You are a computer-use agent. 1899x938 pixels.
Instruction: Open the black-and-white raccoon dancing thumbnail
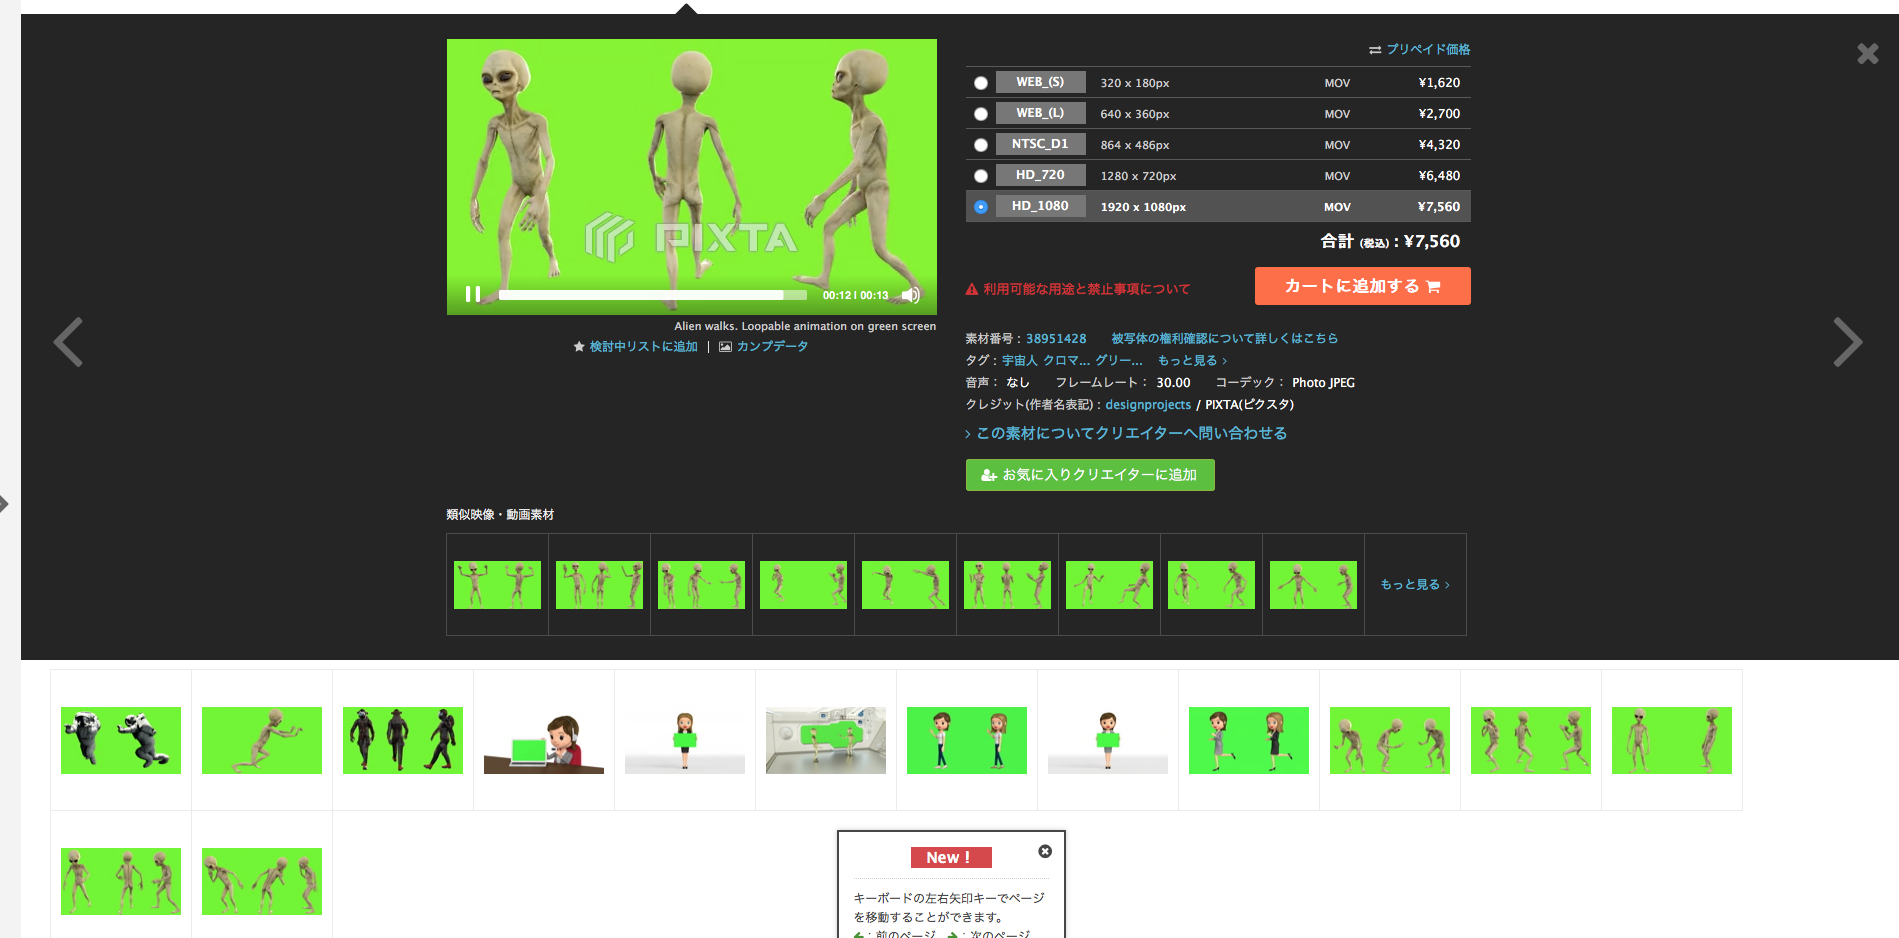(121, 740)
